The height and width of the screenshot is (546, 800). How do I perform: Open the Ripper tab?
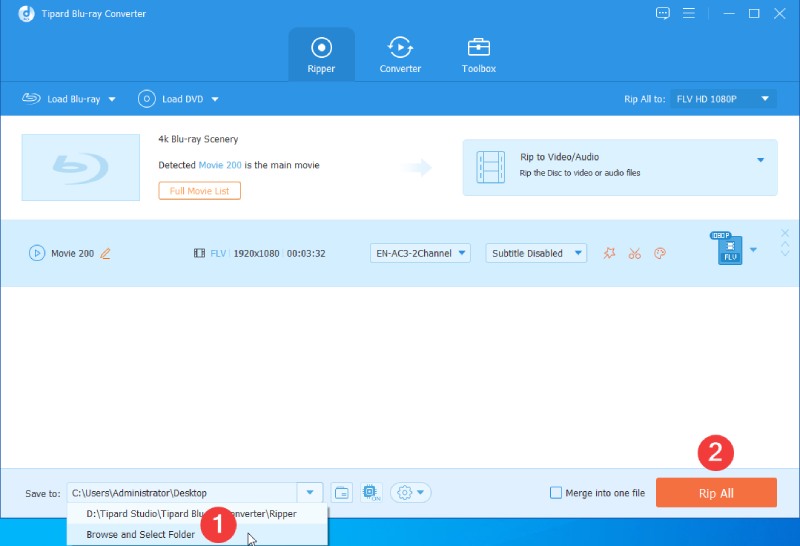pos(321,55)
